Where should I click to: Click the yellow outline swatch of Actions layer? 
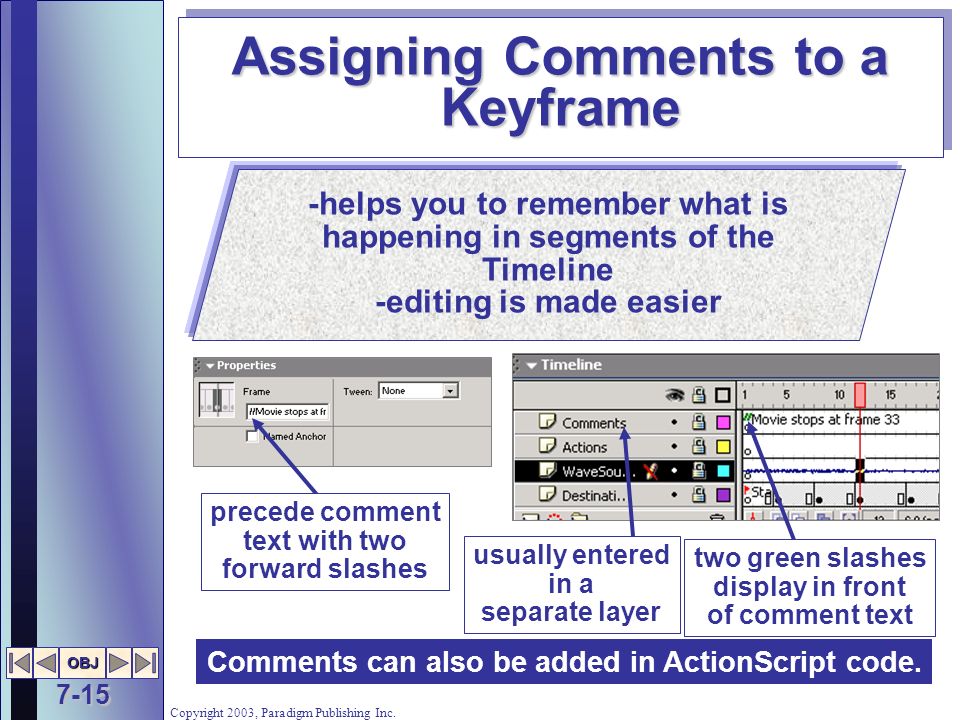point(723,446)
